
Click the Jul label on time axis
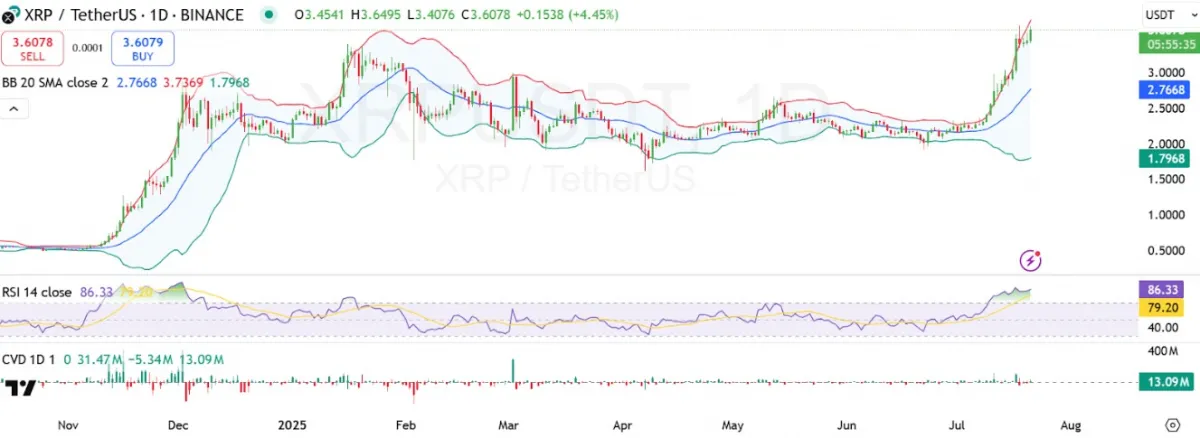[959, 425]
